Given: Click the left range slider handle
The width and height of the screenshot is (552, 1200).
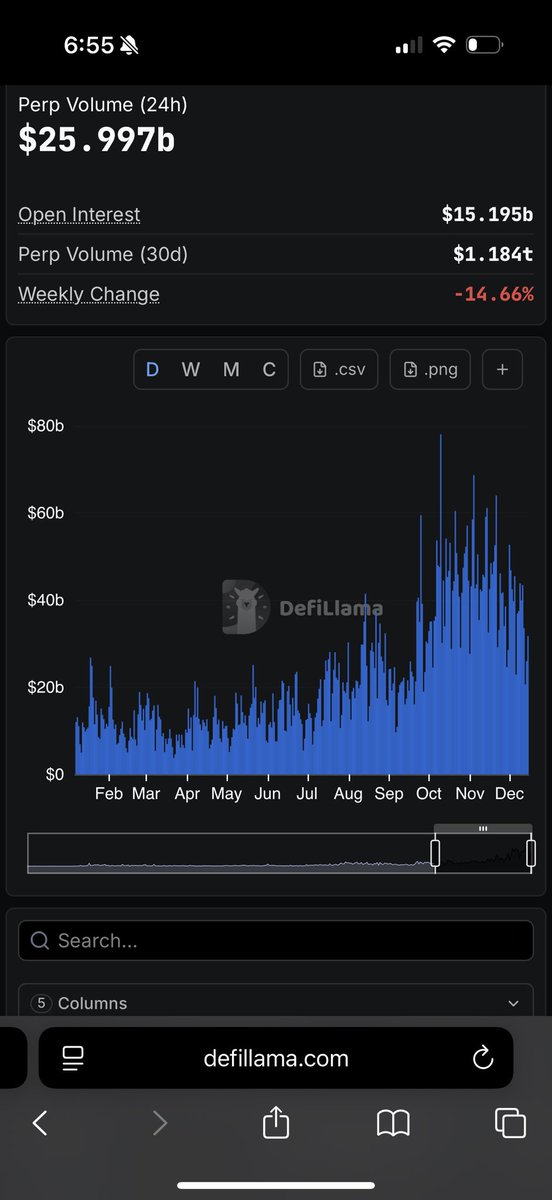Looking at the screenshot, I should (x=435, y=853).
